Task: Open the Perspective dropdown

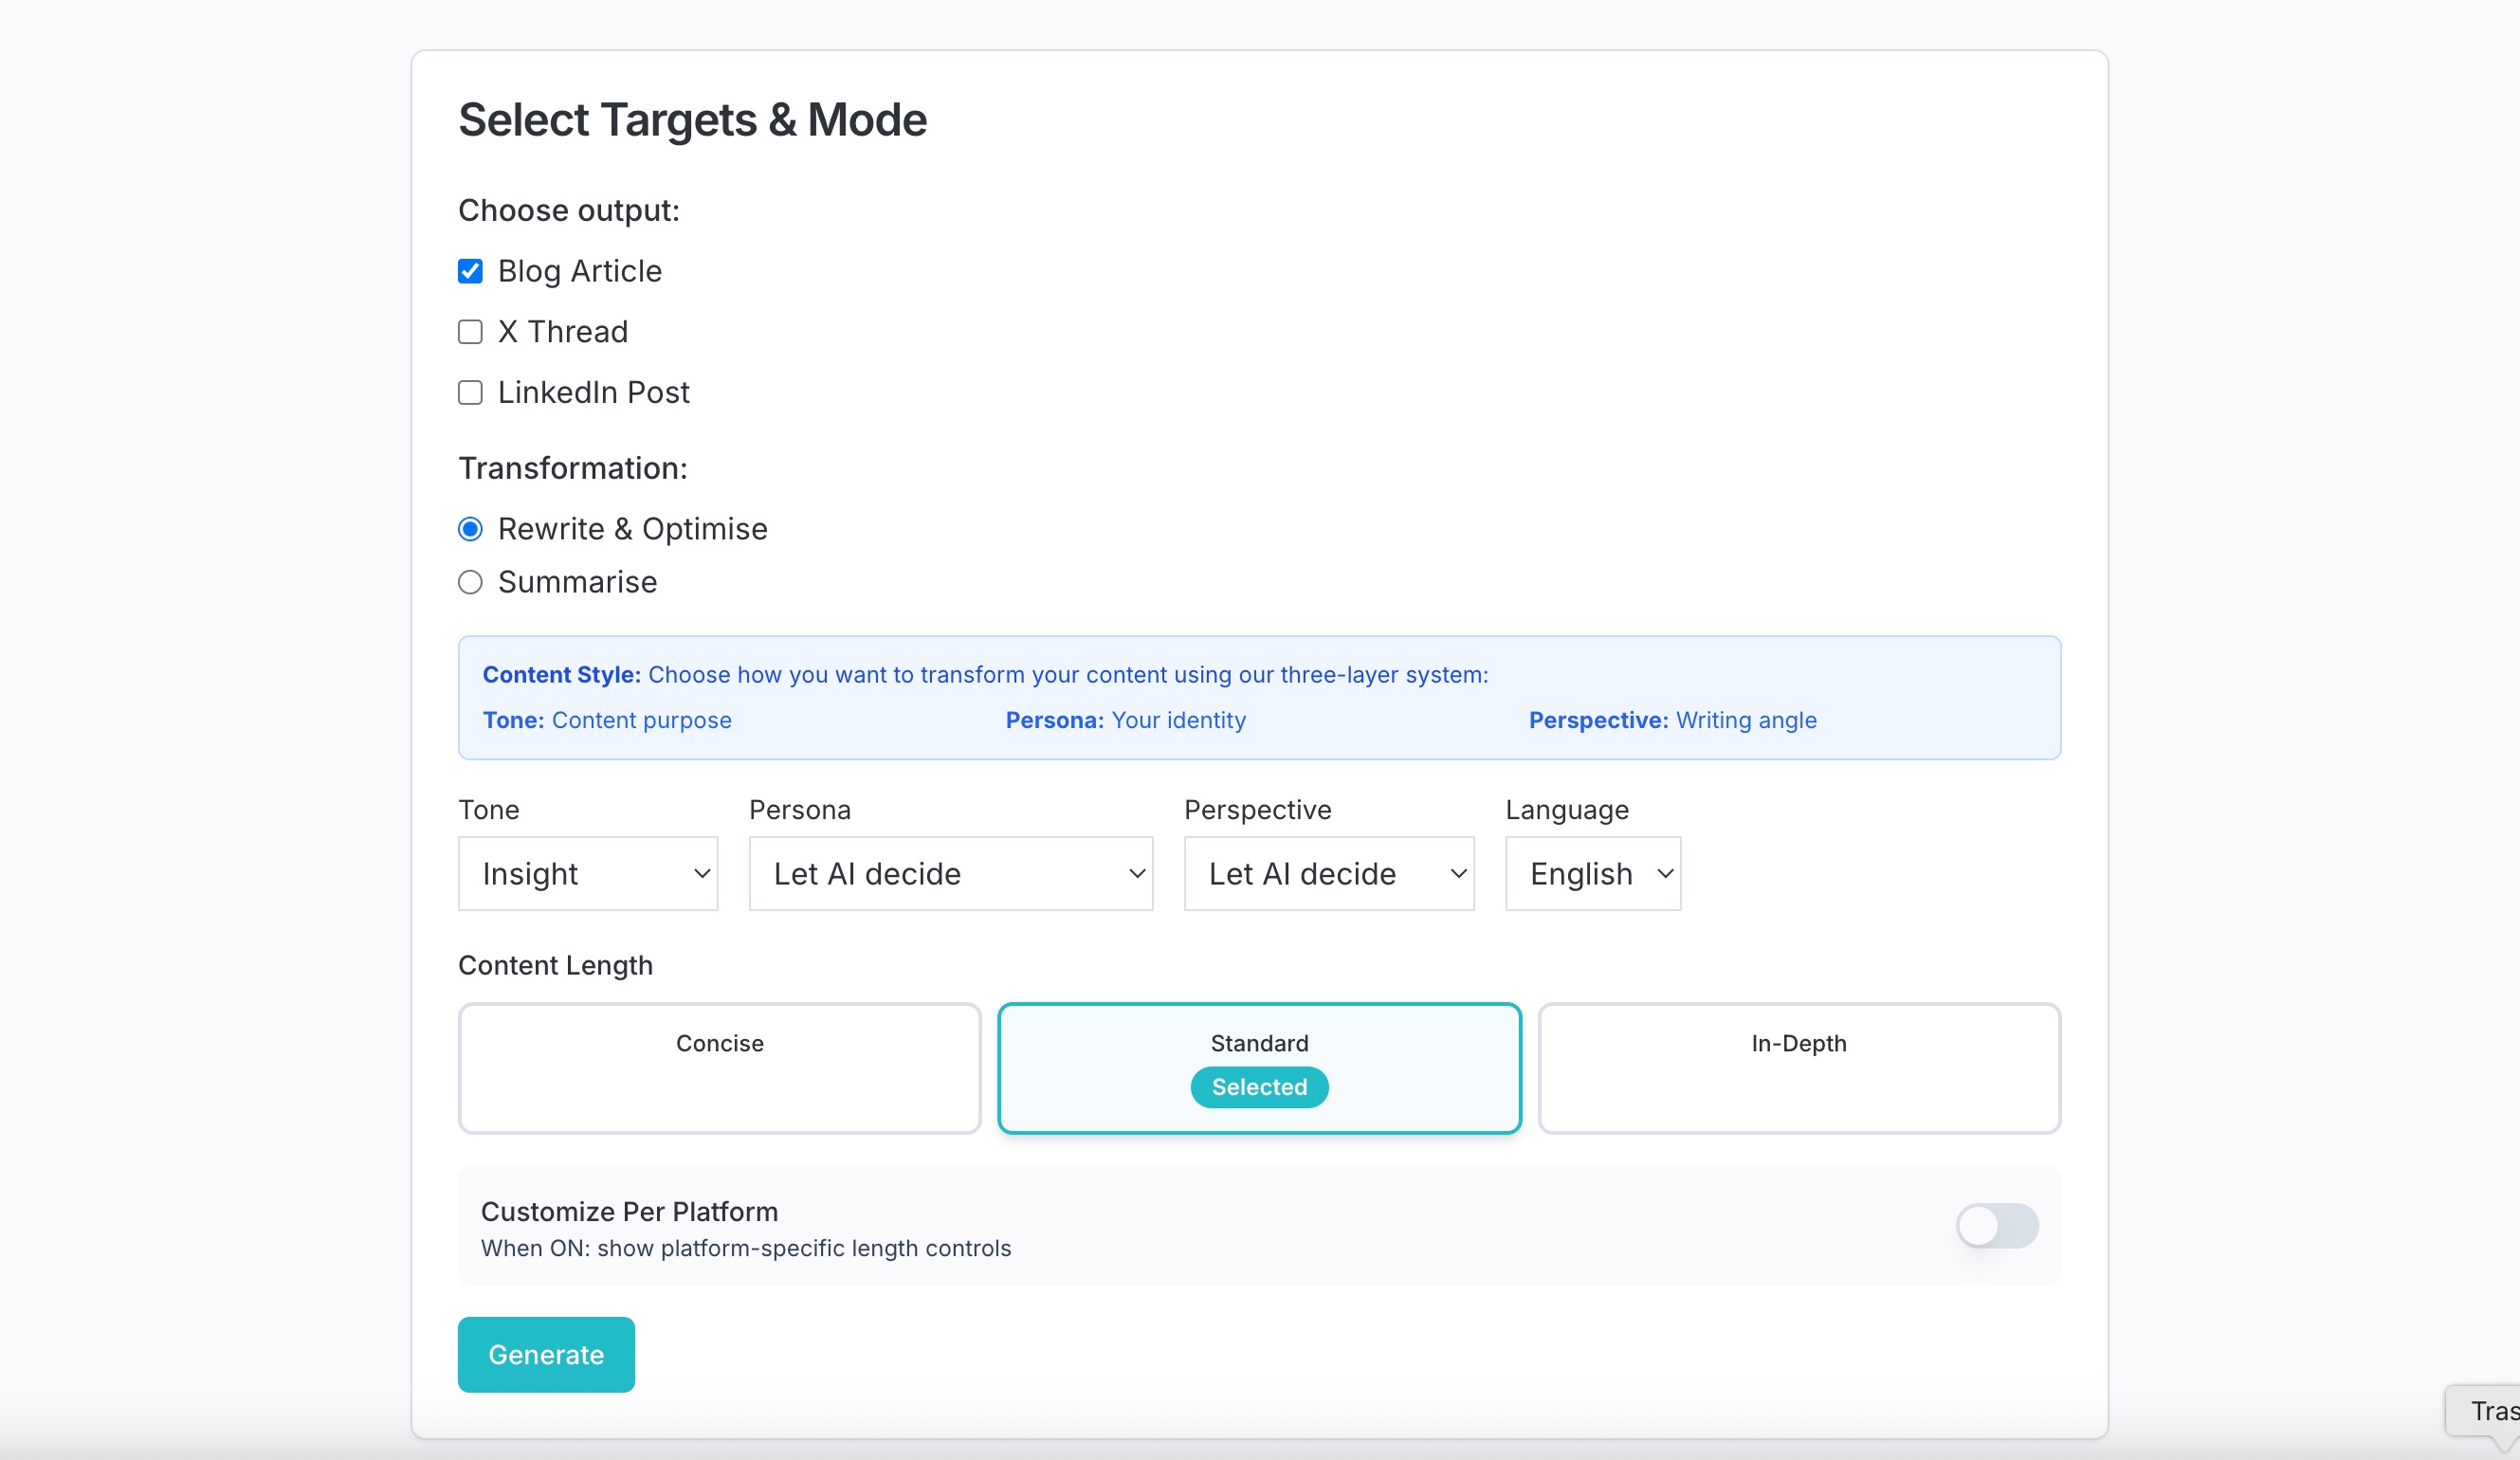Action: coord(1329,873)
